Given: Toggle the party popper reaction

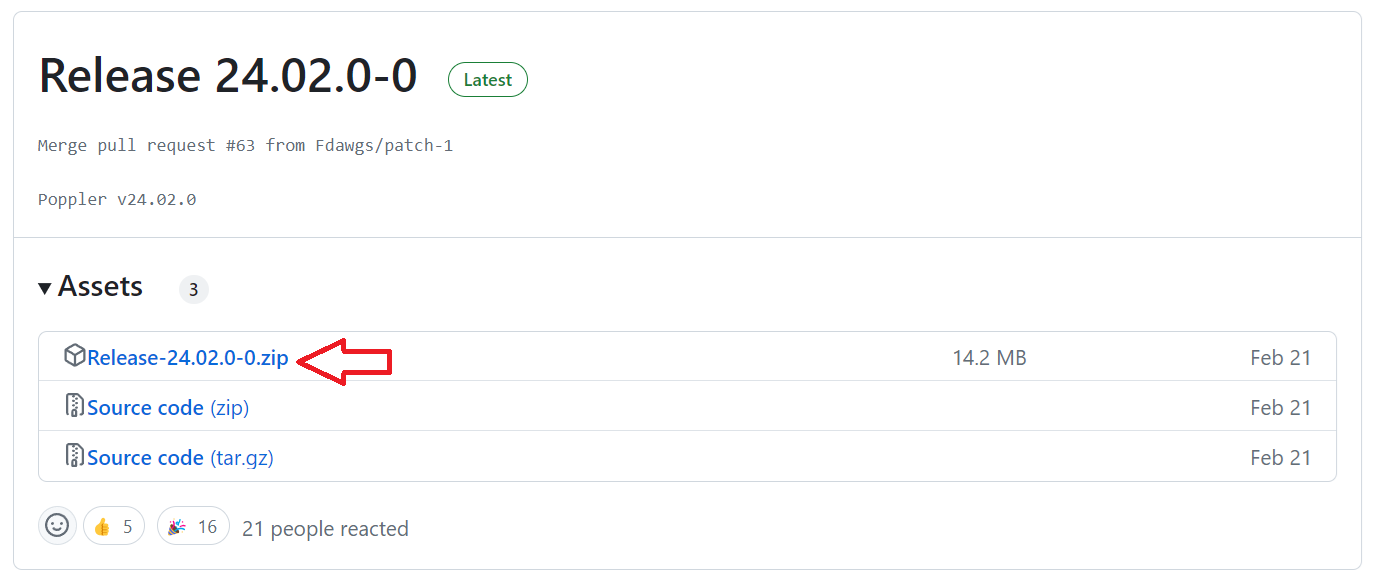Looking at the screenshot, I should tap(193, 526).
